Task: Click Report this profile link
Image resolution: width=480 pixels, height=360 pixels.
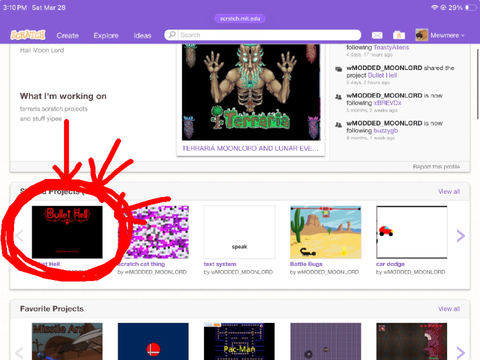Action: click(x=436, y=166)
